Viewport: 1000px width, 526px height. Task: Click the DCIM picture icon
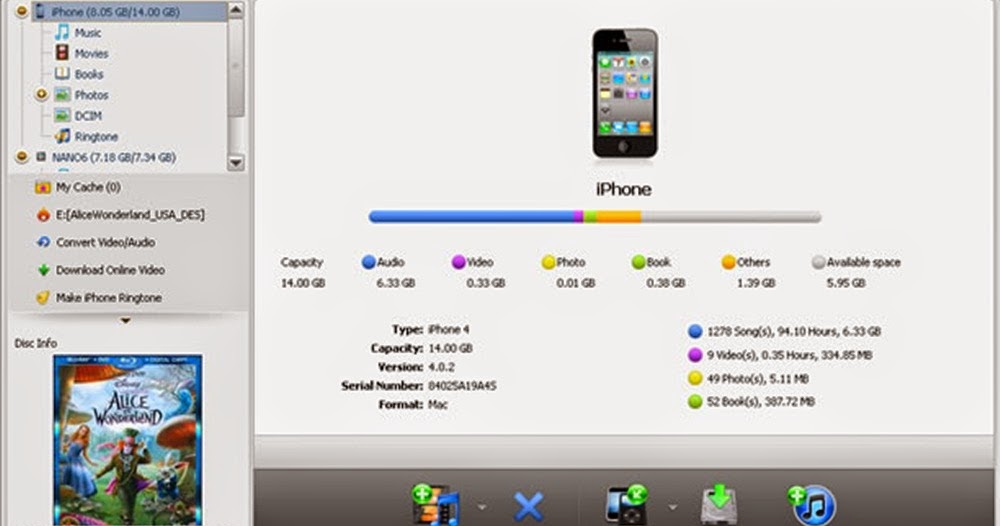click(62, 115)
